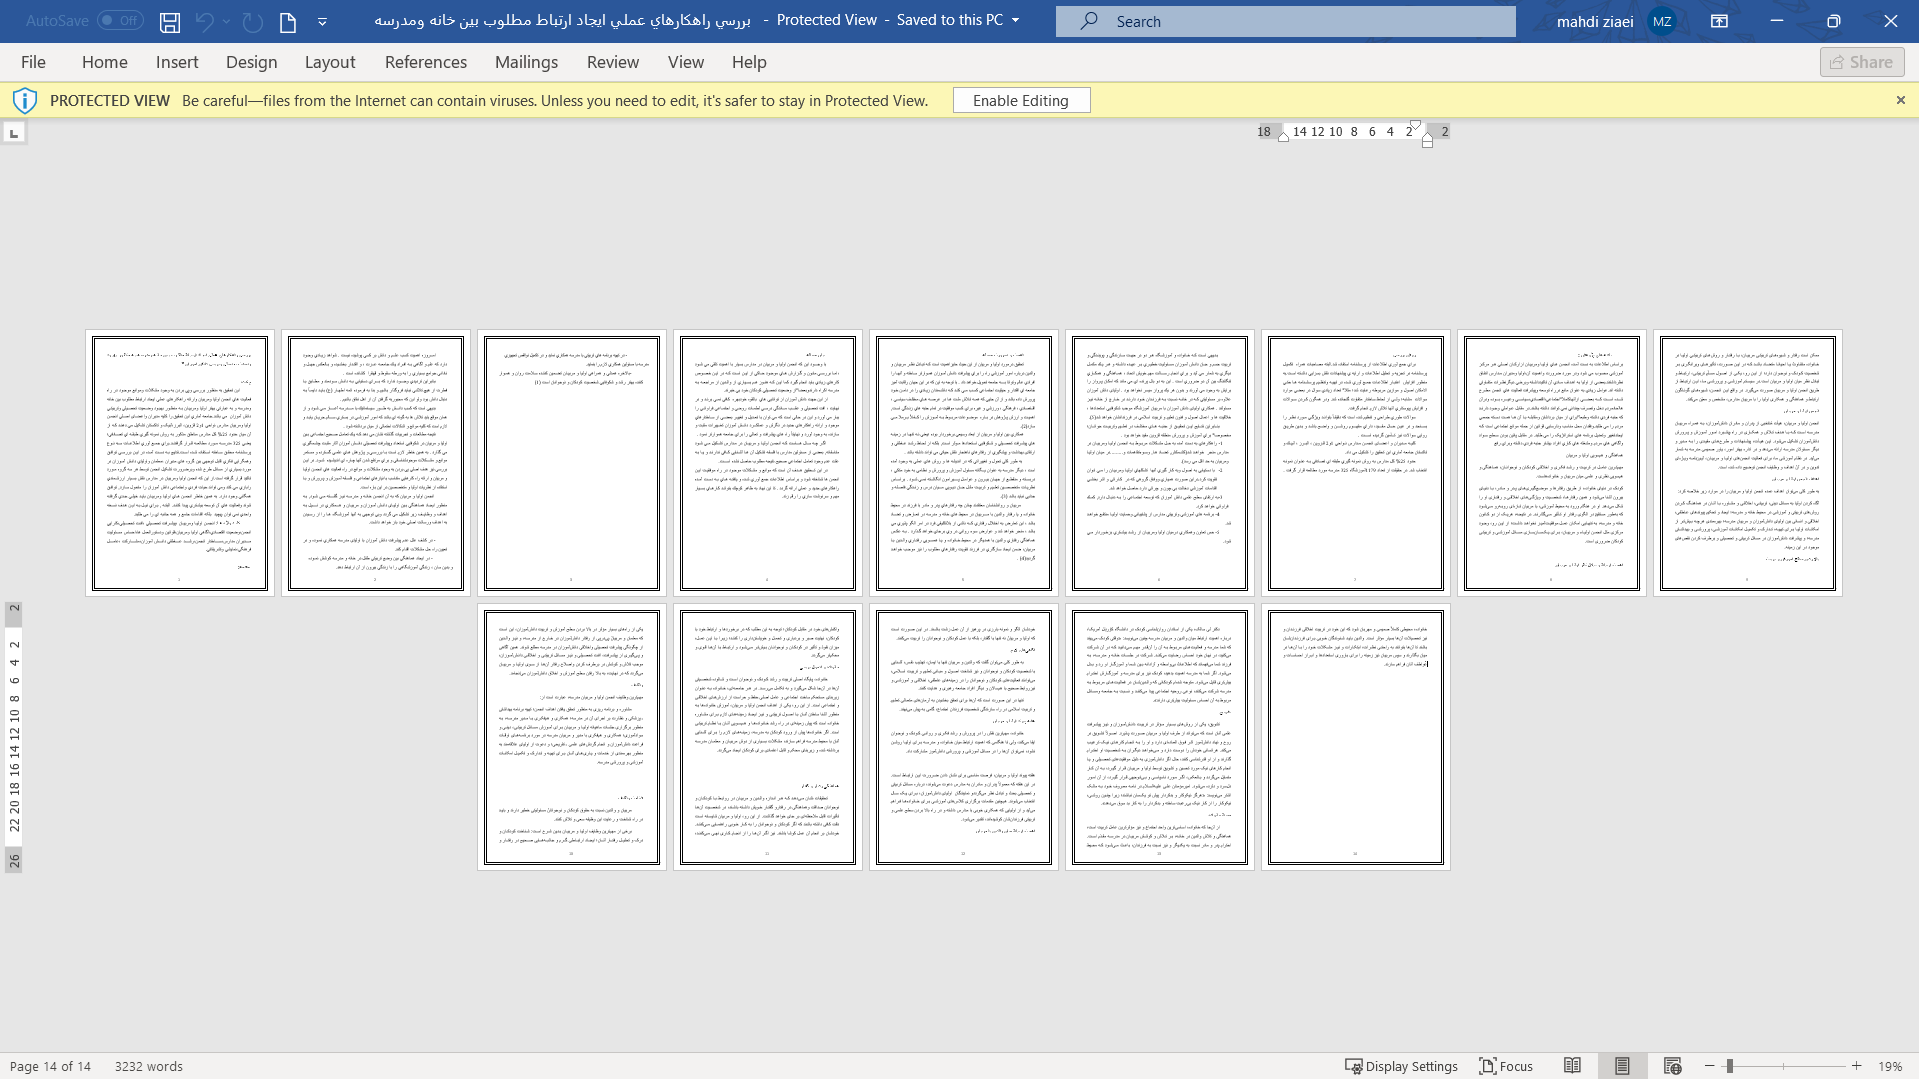Expand the document title saved-location dropdown

1016,20
